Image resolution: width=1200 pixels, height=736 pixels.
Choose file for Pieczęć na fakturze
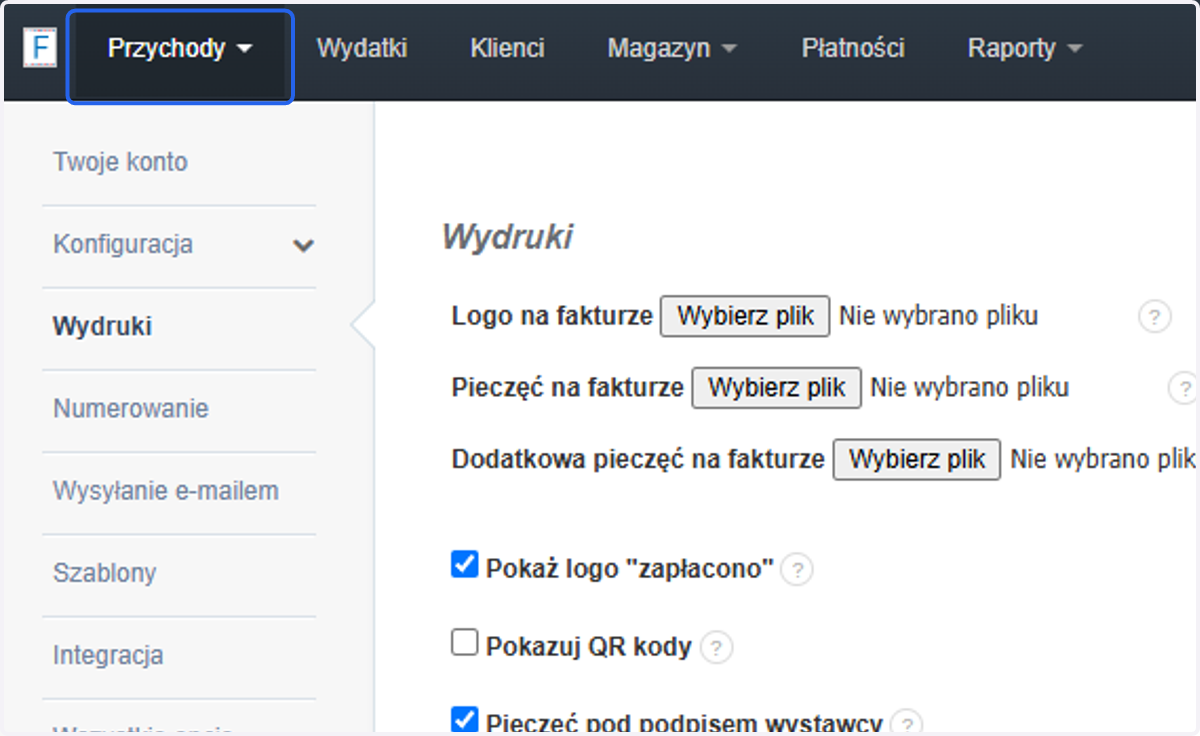pyautogui.click(x=777, y=388)
